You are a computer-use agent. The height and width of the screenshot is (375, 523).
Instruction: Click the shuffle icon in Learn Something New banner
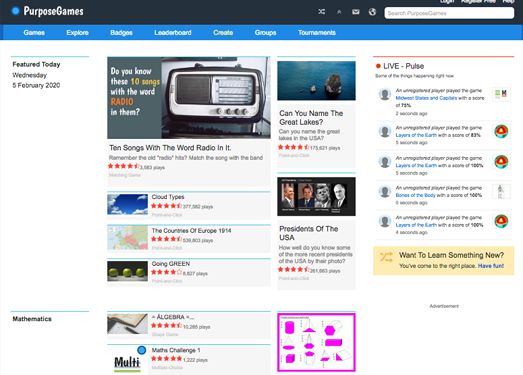click(386, 257)
